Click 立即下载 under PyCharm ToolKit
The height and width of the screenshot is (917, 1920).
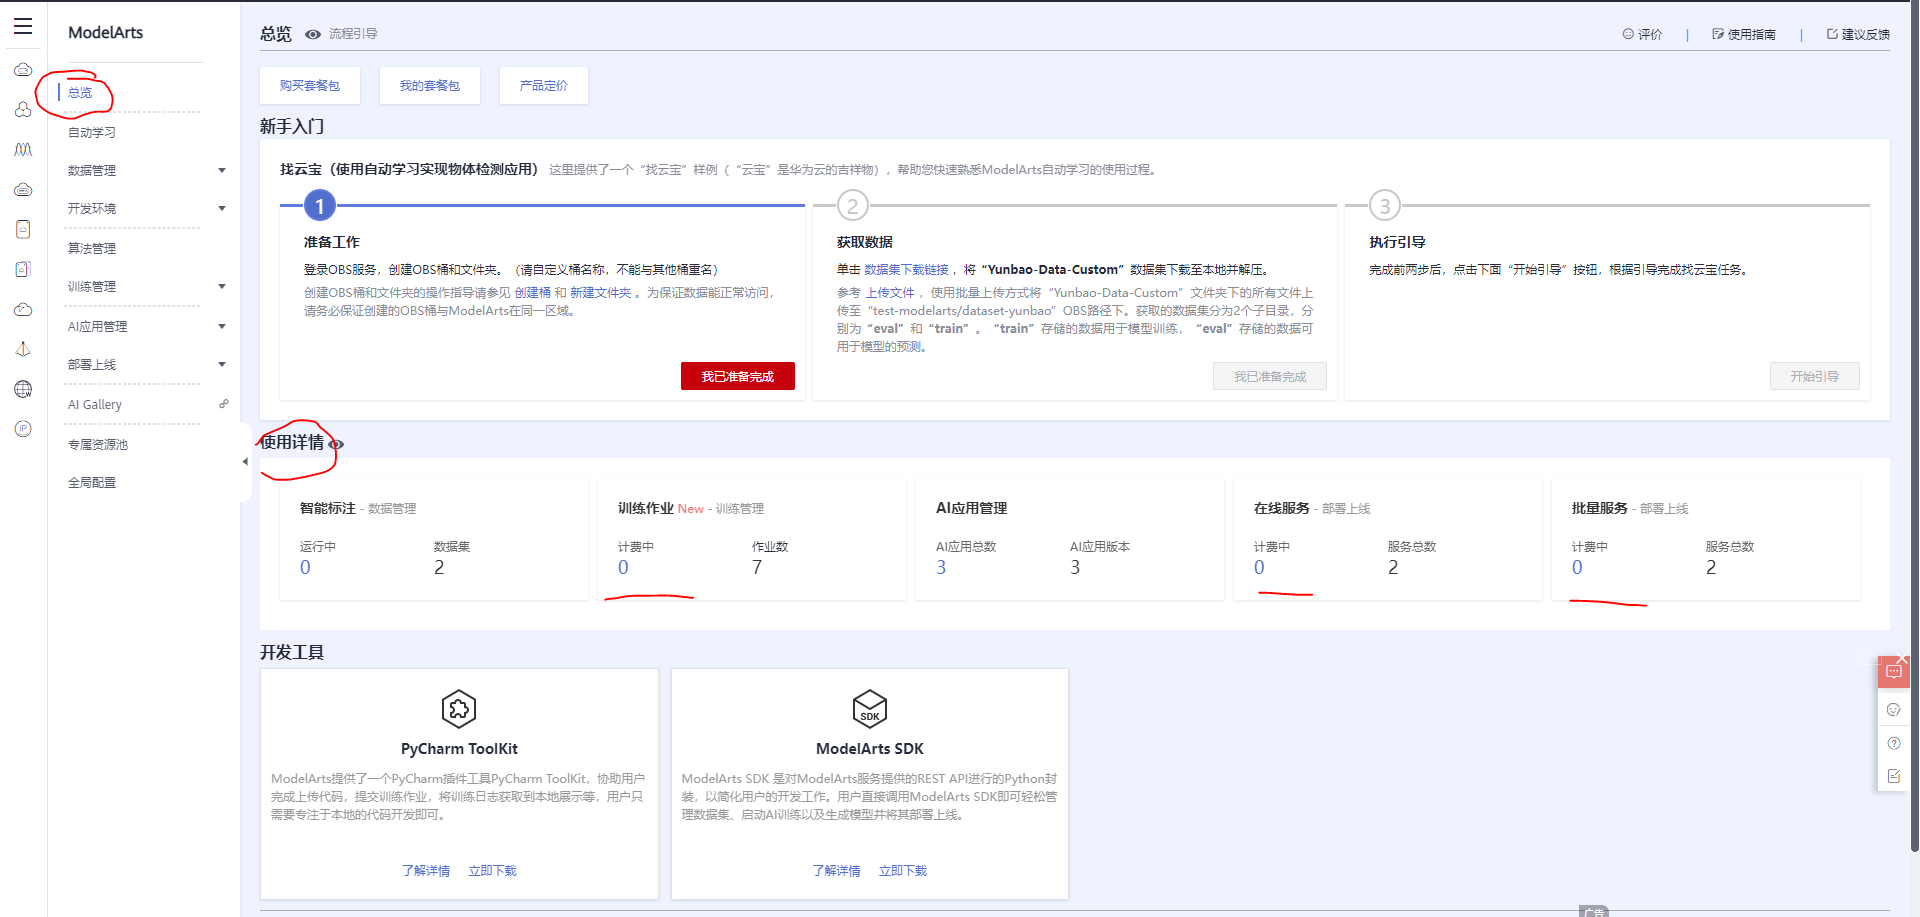point(493,871)
